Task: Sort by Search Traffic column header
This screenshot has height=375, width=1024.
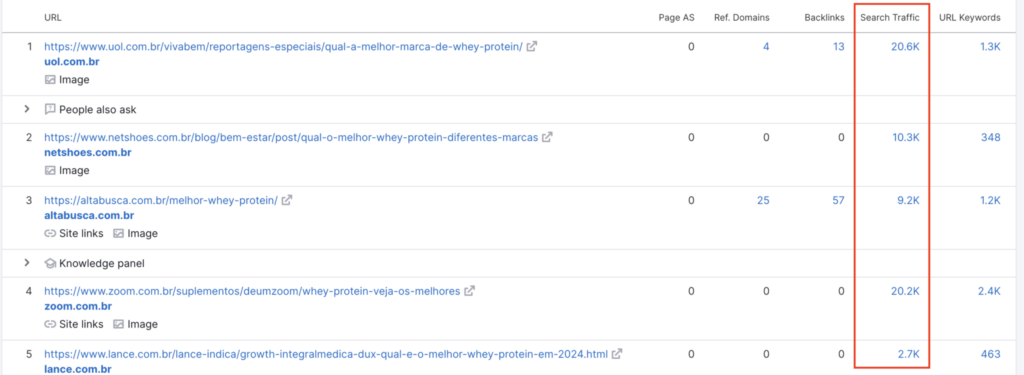Action: 890,18
